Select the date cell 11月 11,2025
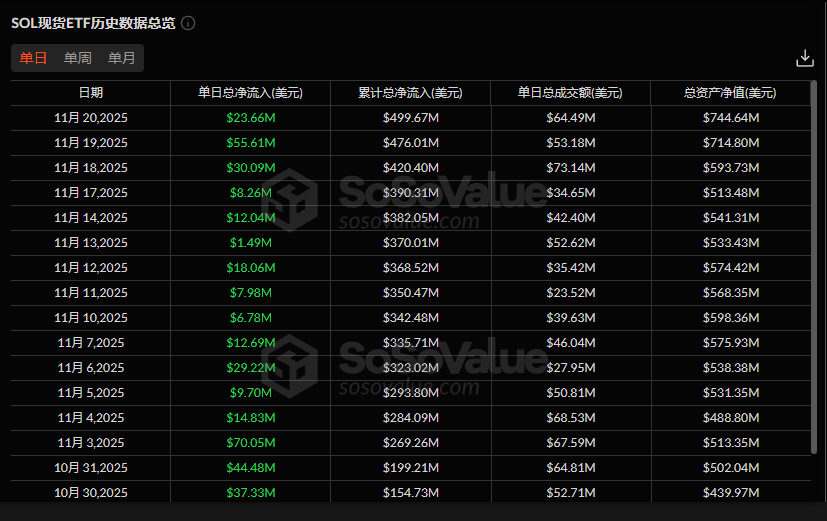Screen dimensions: 827x521 [x=91, y=293]
